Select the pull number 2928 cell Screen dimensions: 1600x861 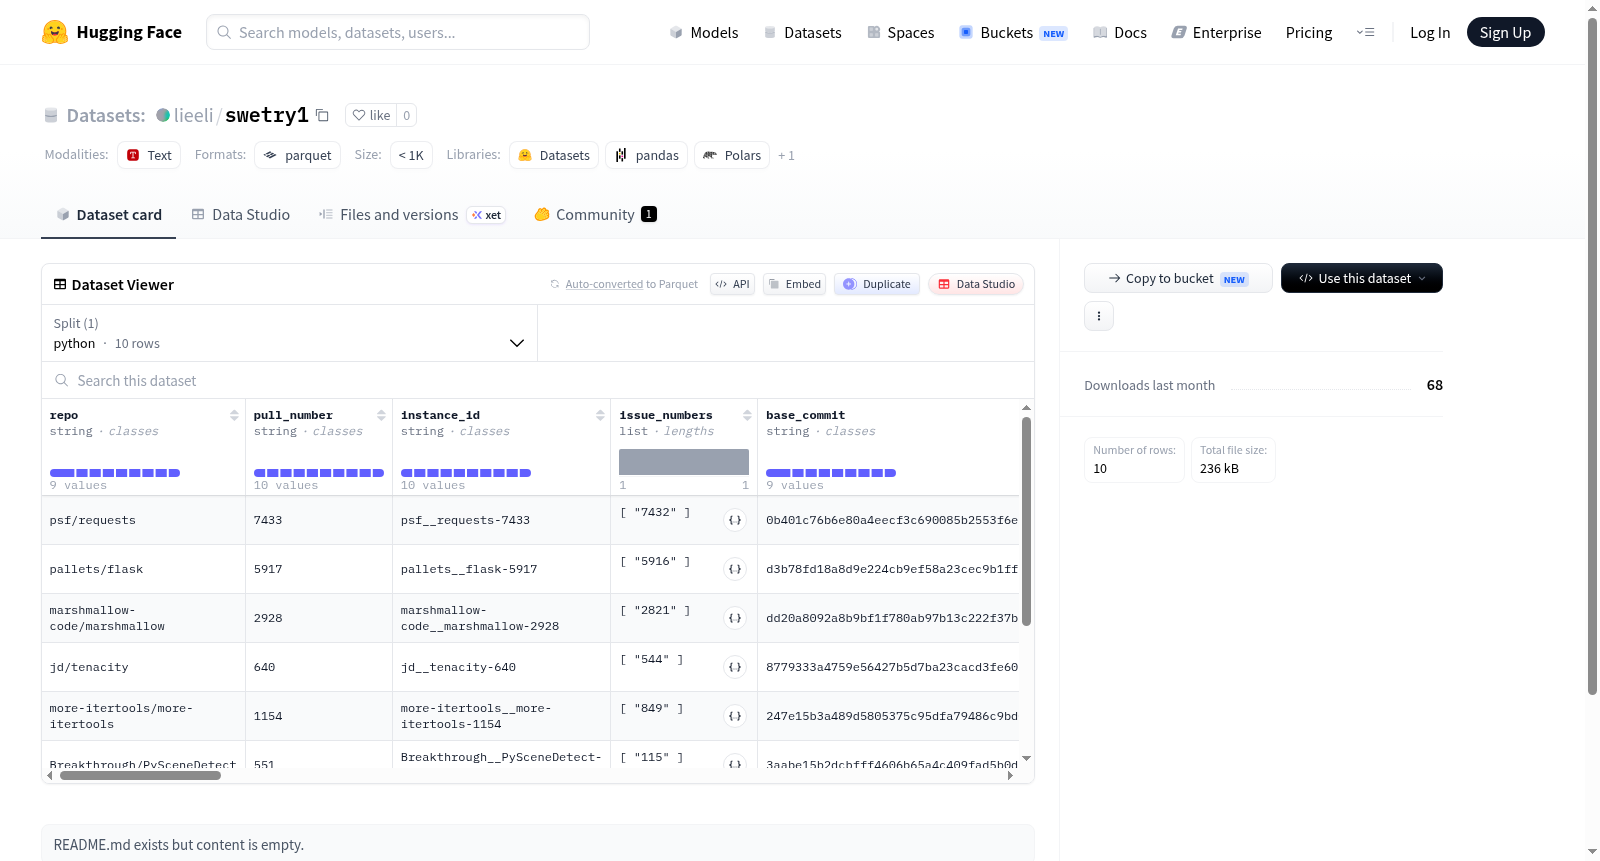click(x=319, y=618)
